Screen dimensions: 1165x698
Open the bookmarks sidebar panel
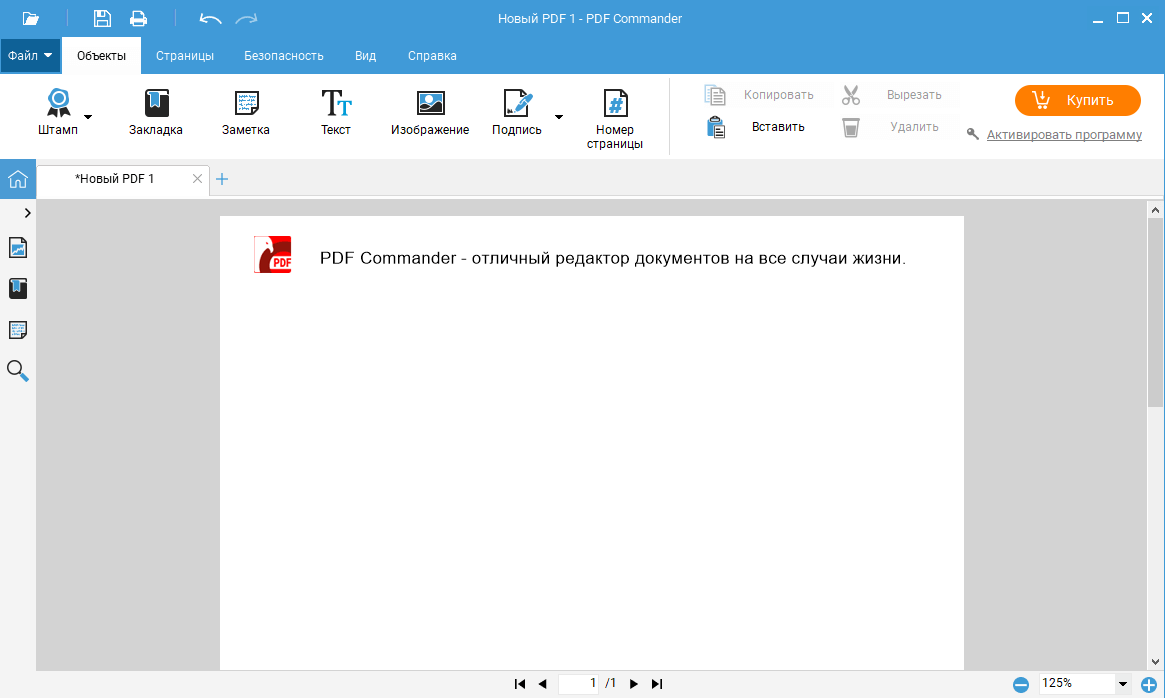pos(18,288)
